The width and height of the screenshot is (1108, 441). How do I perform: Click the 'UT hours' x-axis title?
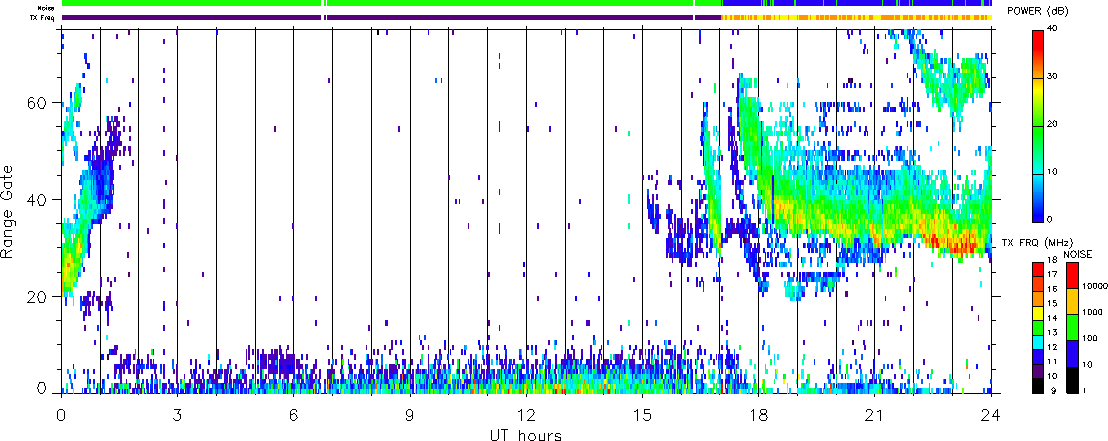(x=526, y=434)
